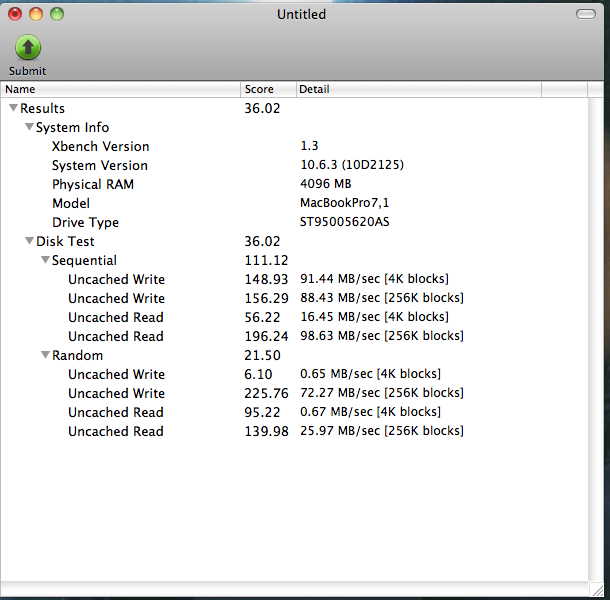Click detail '72.27 MB/sec [256K blocks]'
Viewport: 610px width, 600px height.
pos(382,393)
